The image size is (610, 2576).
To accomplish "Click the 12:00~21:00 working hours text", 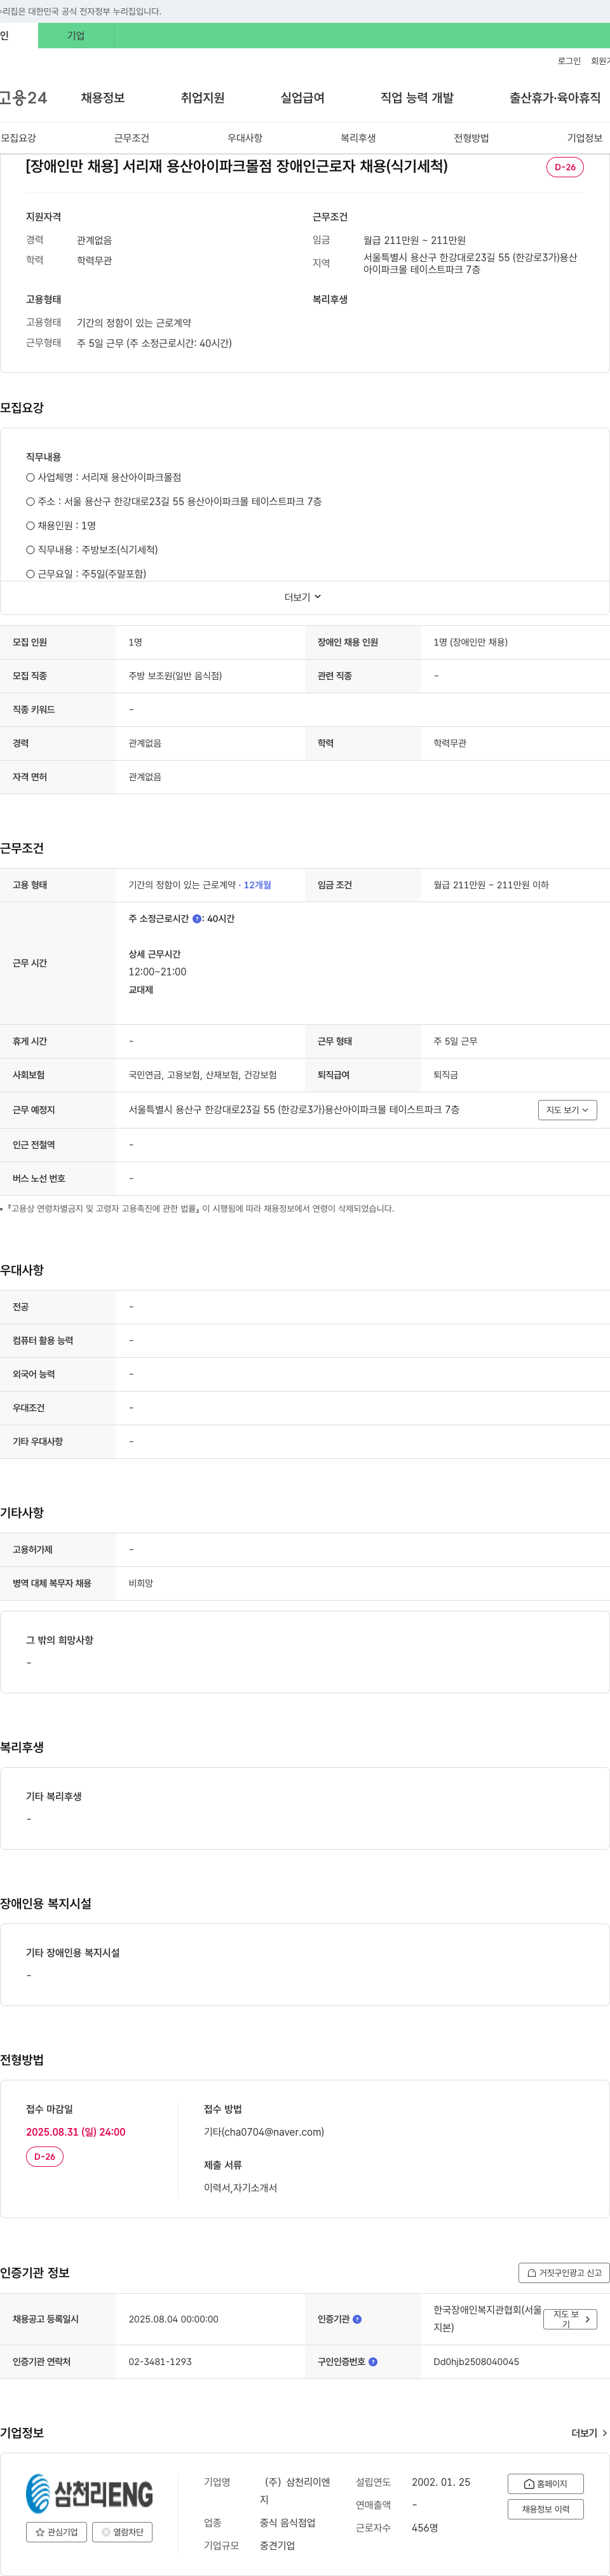I will [x=157, y=972].
